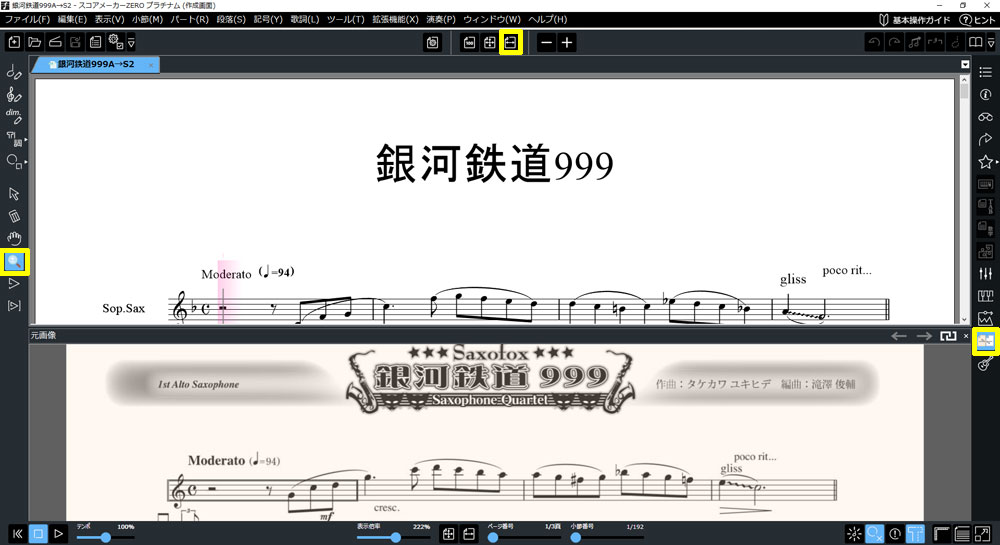Open the 記号(Y) menu
Viewport: 1000px width, 545px height.
click(x=268, y=19)
